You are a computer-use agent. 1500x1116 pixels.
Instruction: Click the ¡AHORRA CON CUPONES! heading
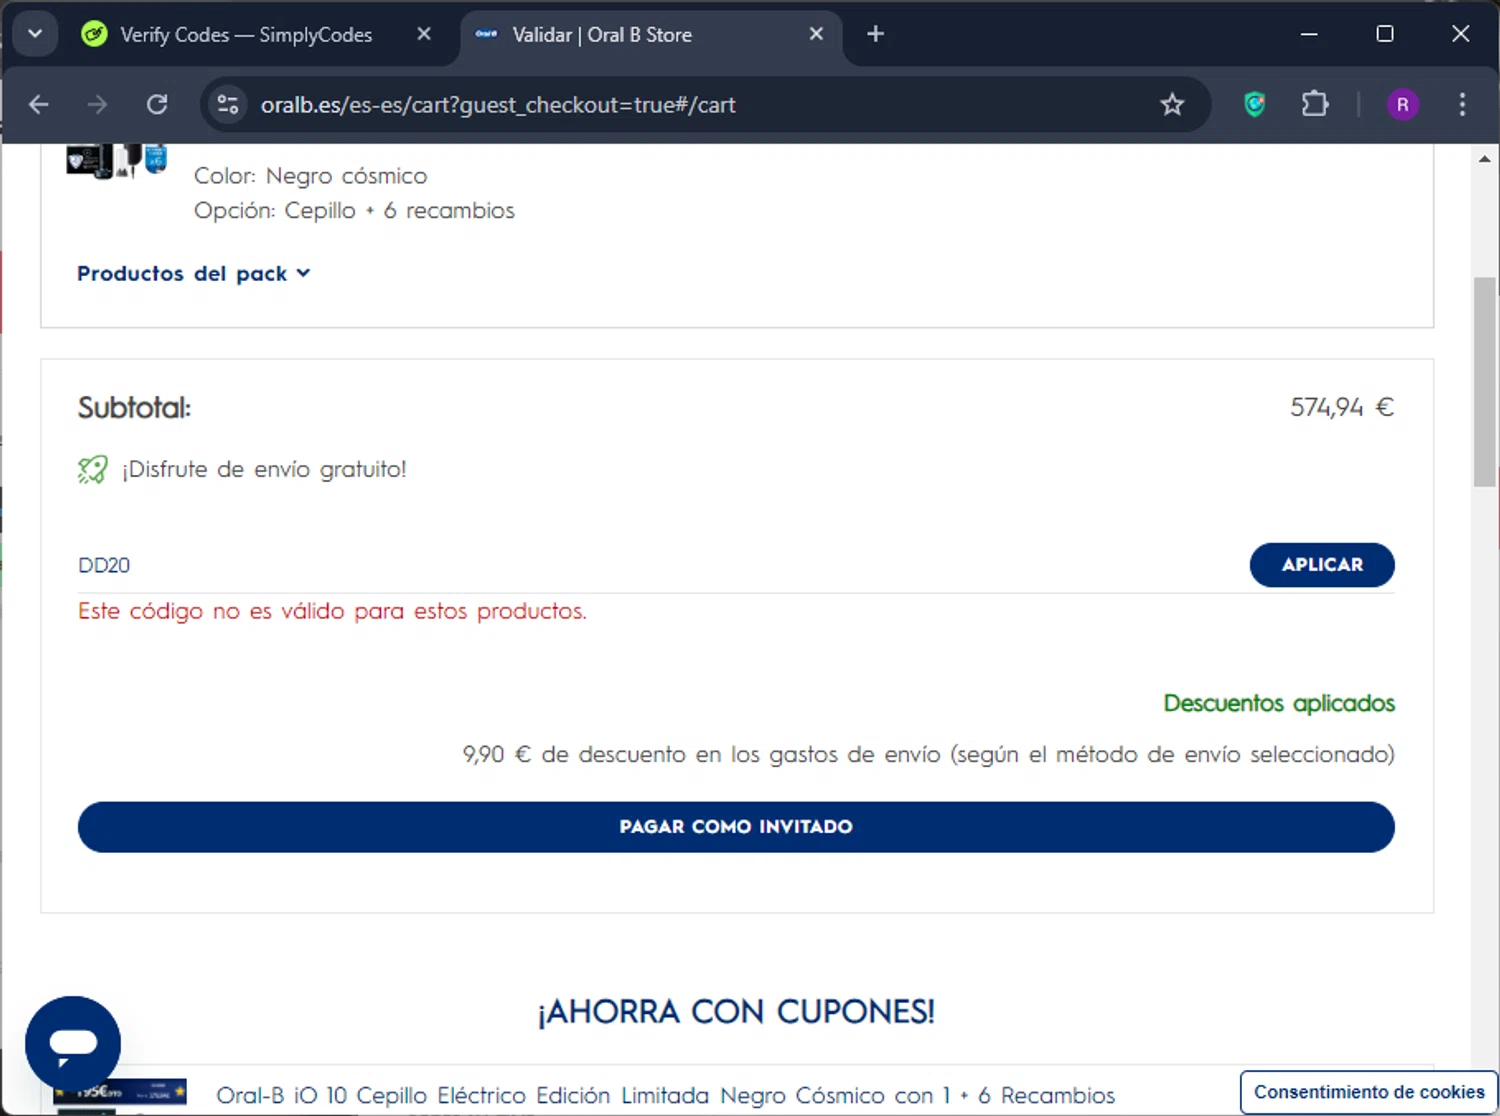click(x=736, y=1012)
